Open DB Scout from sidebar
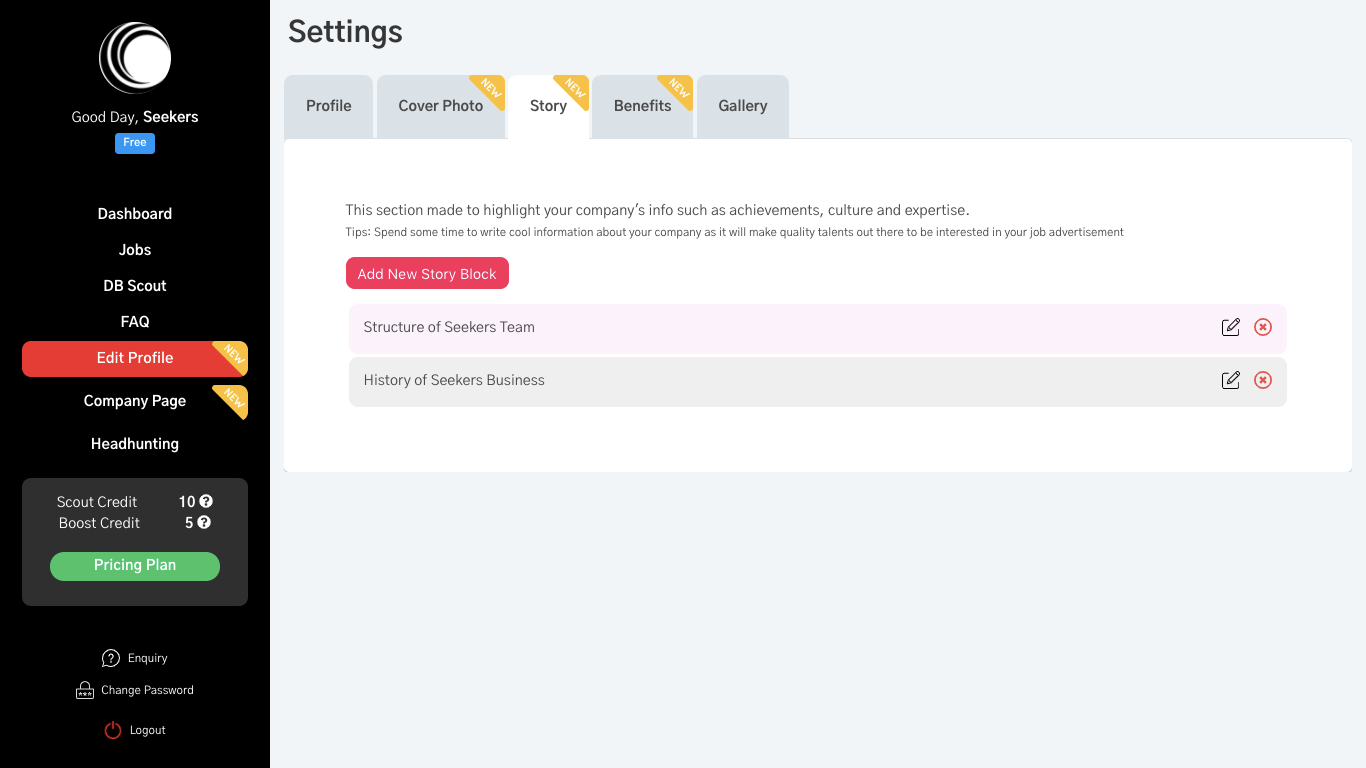 click(x=135, y=286)
